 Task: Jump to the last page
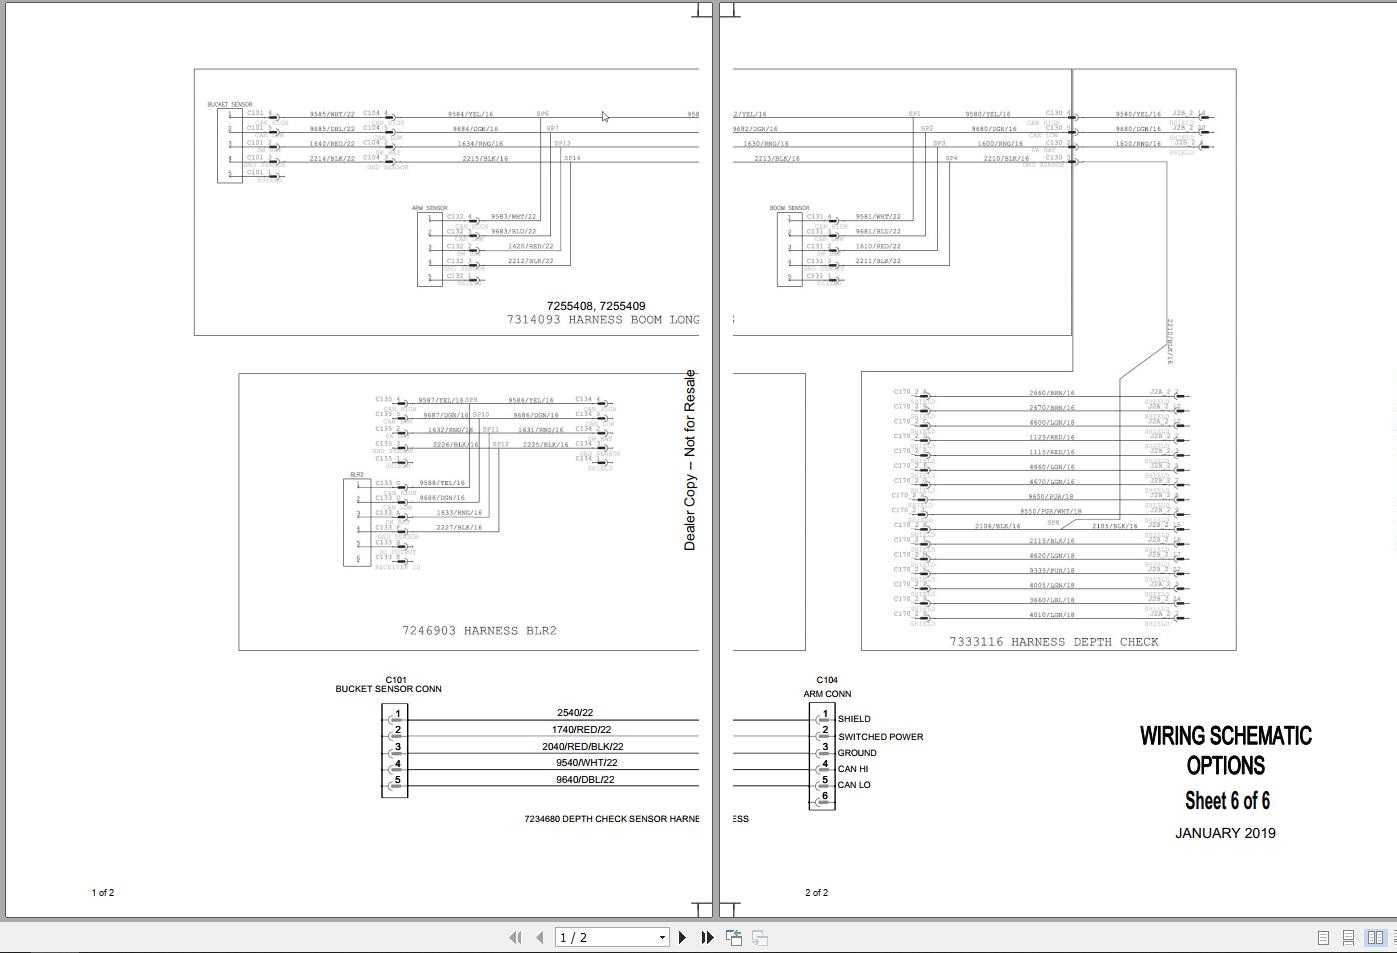click(707, 937)
